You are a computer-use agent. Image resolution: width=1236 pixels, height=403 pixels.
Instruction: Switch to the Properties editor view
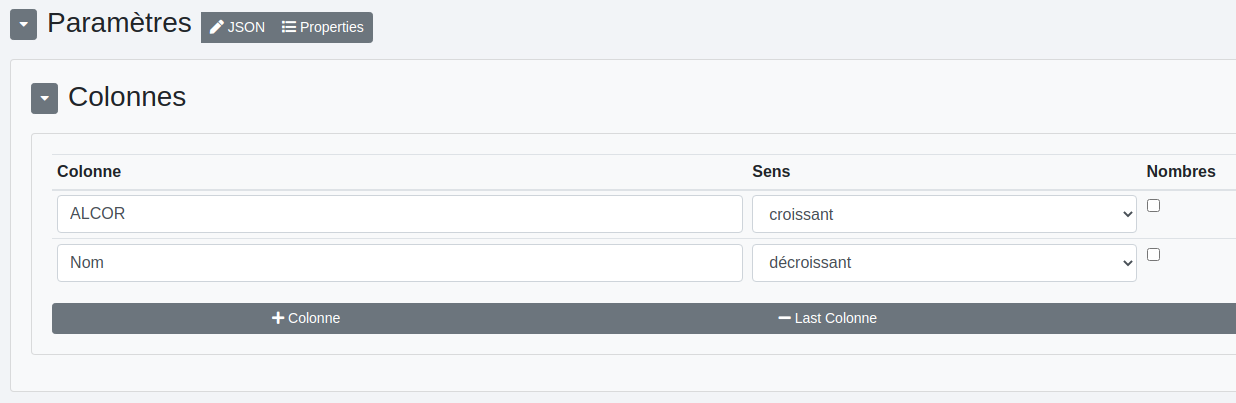[x=323, y=28]
